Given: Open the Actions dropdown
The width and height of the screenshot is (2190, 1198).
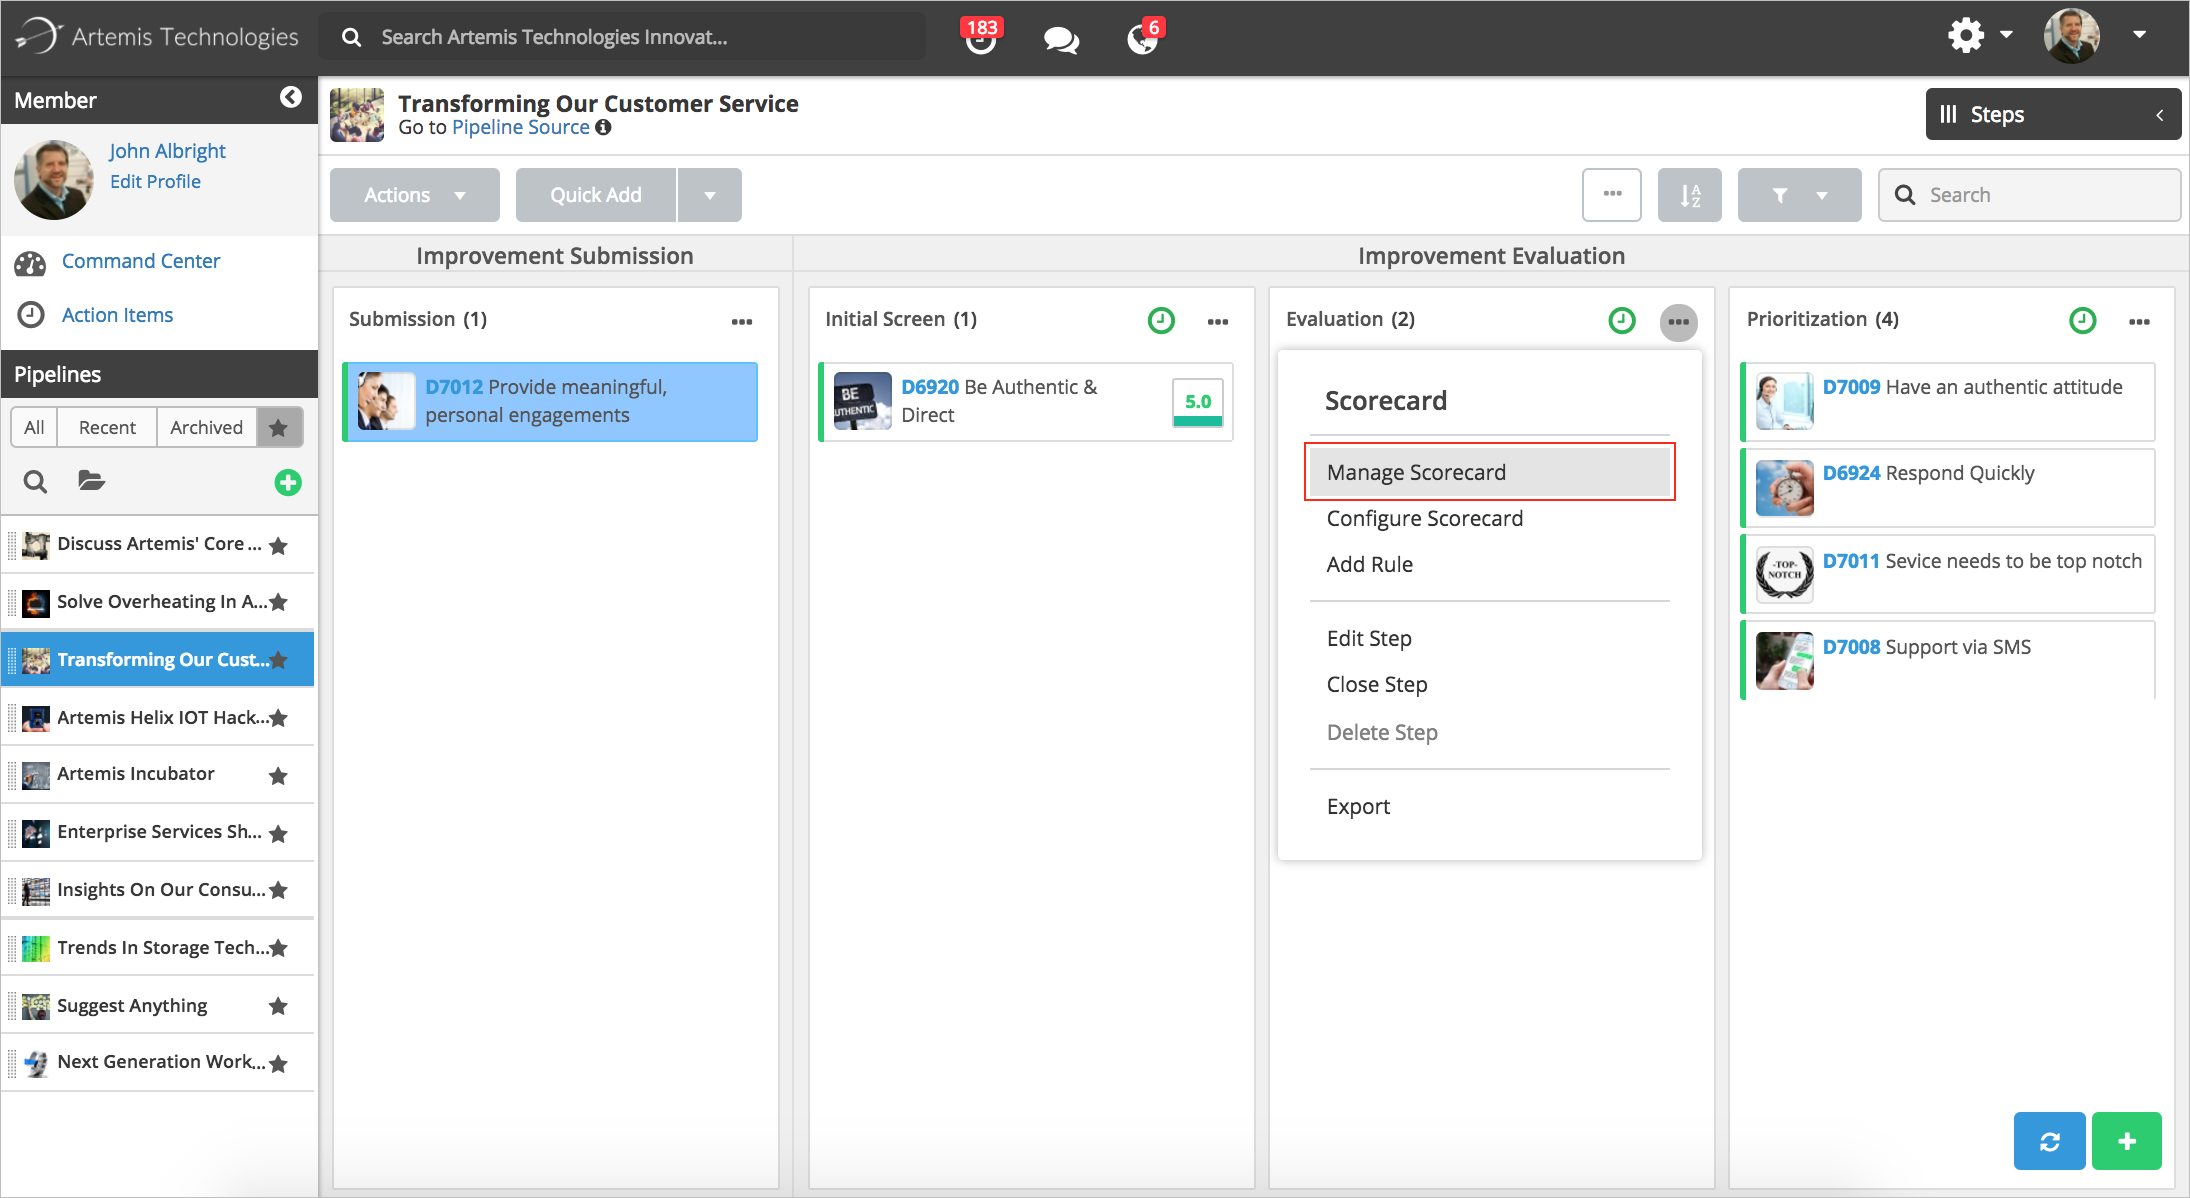Looking at the screenshot, I should pos(415,195).
